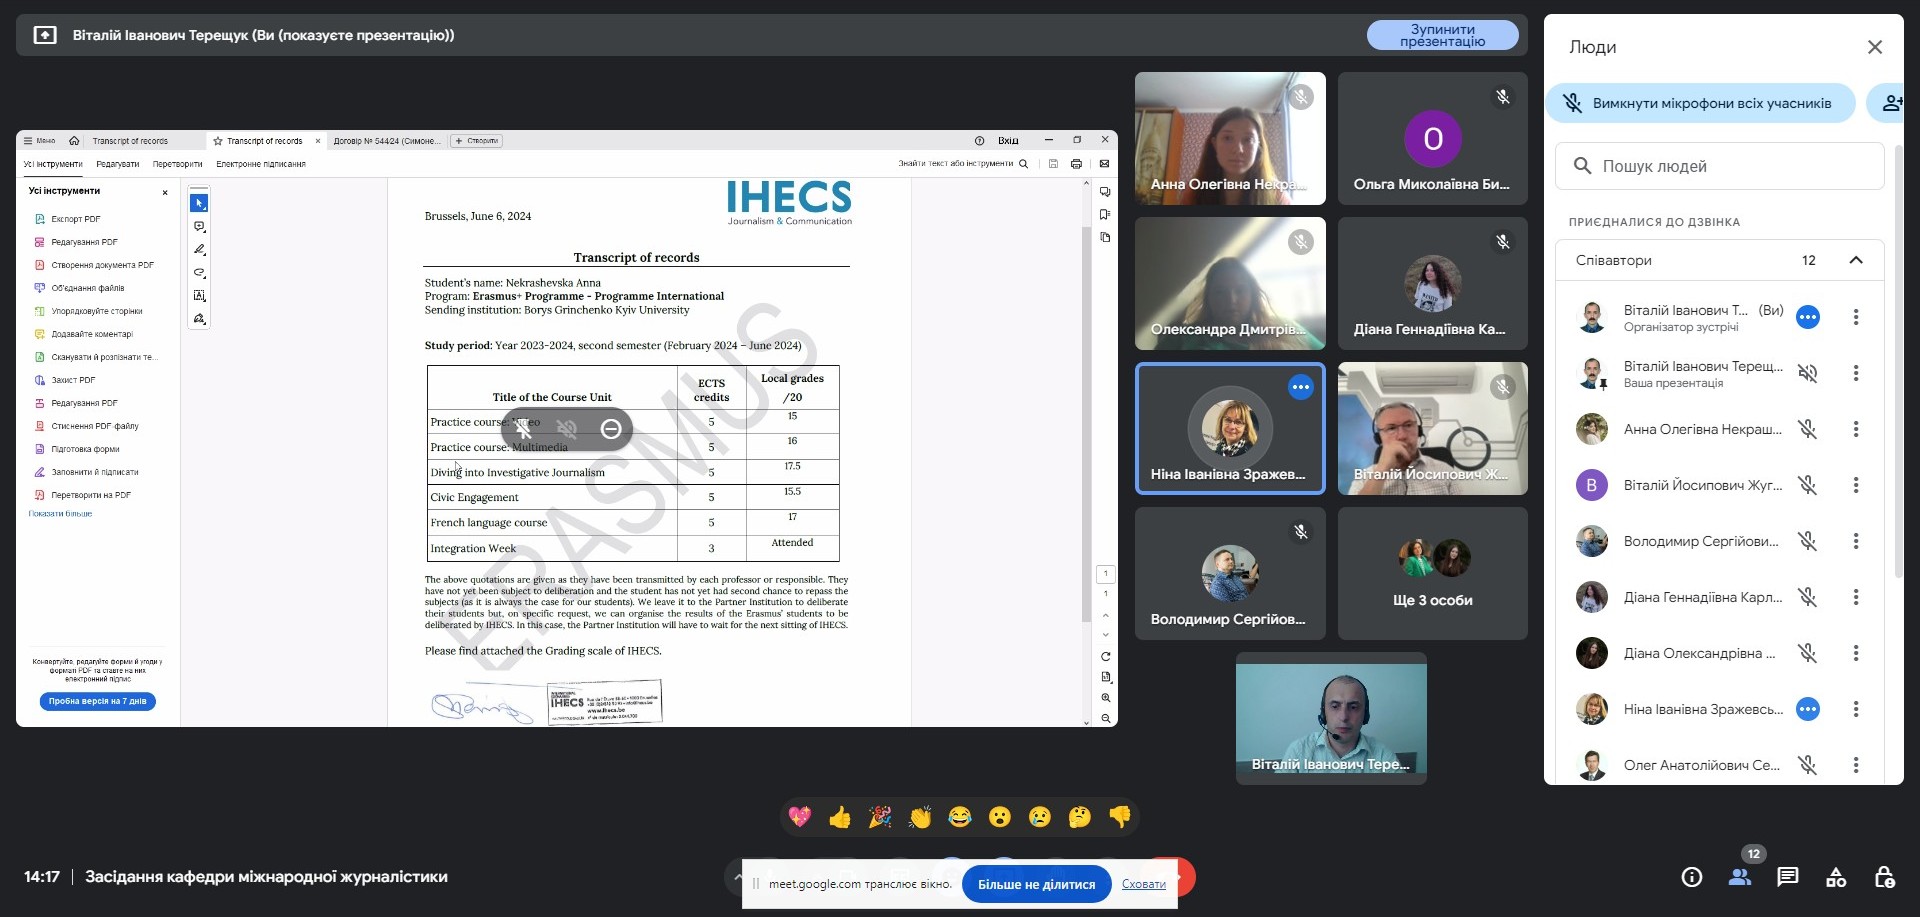Open host controls lock icon

click(1884, 877)
